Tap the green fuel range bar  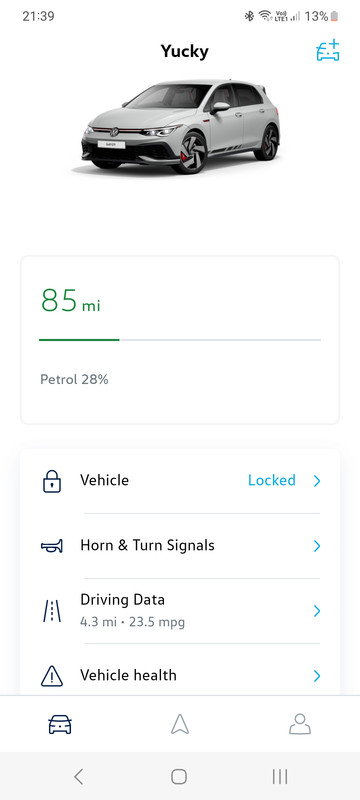pyautogui.click(x=79, y=339)
